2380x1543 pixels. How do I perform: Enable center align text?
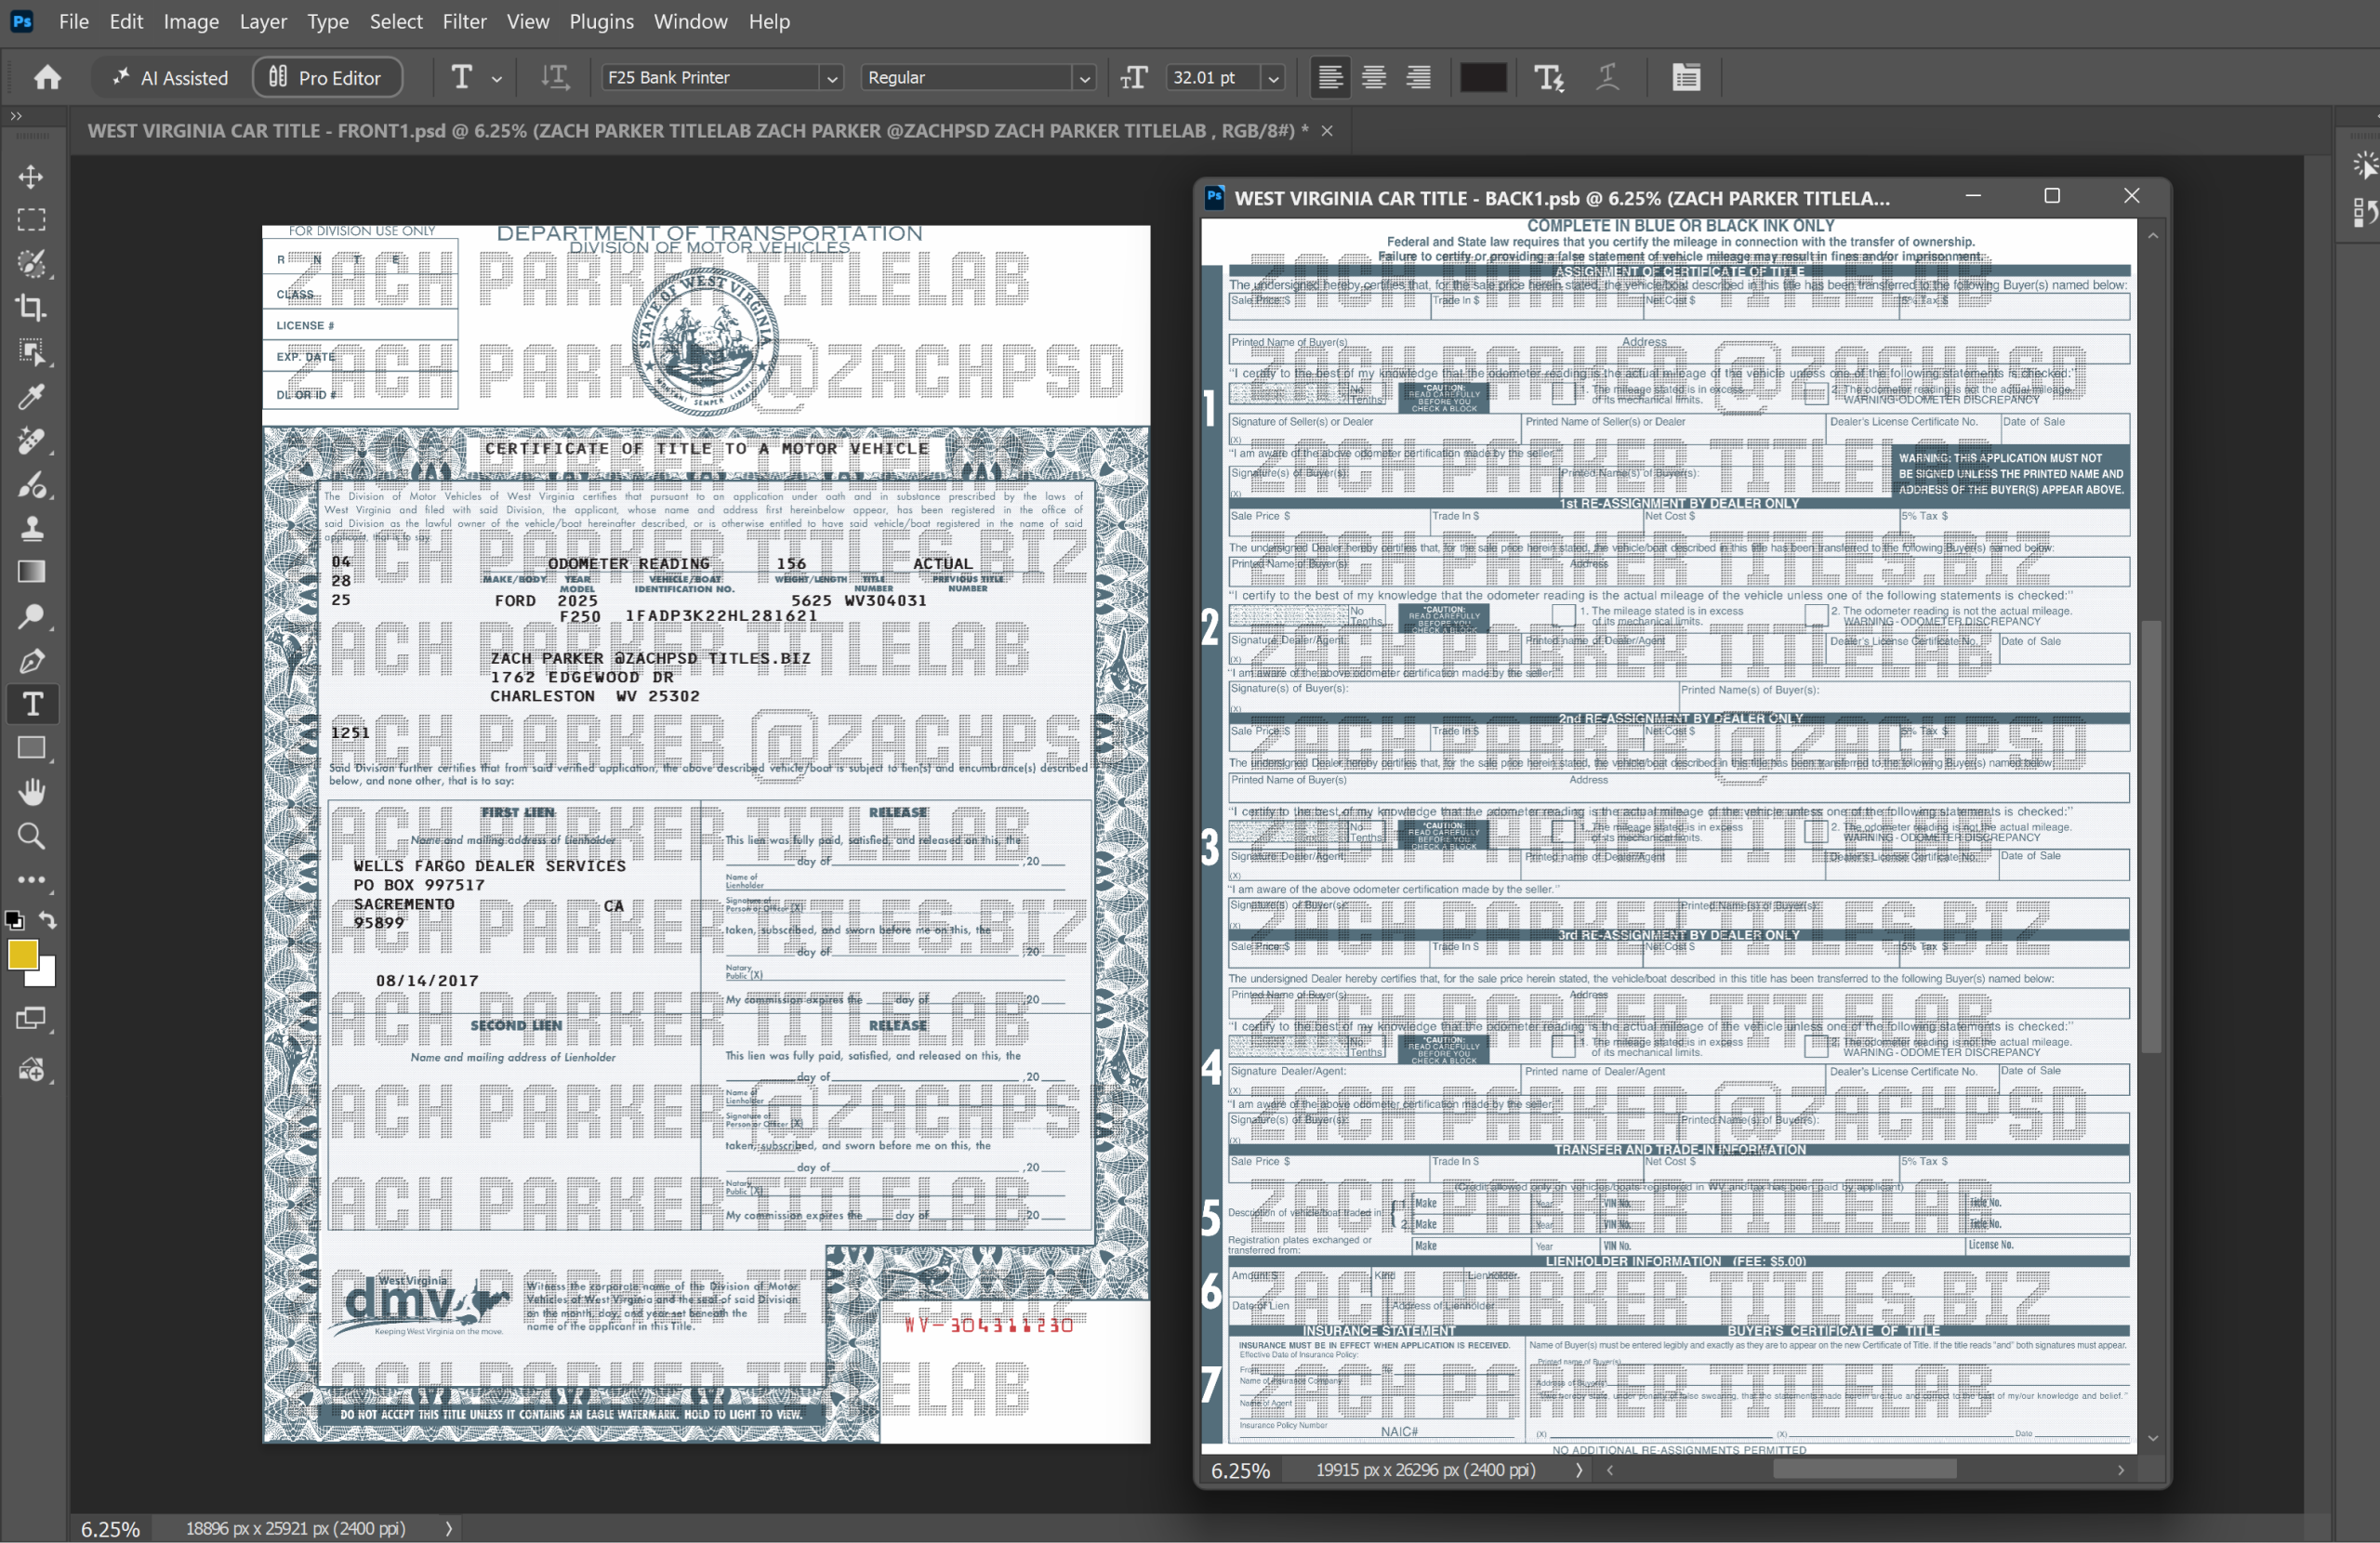(x=1374, y=77)
